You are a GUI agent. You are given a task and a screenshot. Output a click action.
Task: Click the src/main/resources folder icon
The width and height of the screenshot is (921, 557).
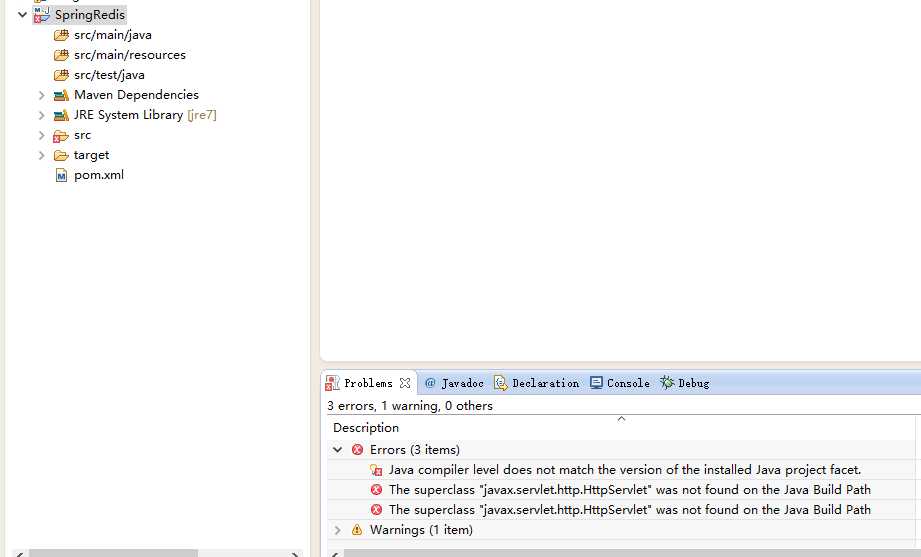(x=61, y=55)
